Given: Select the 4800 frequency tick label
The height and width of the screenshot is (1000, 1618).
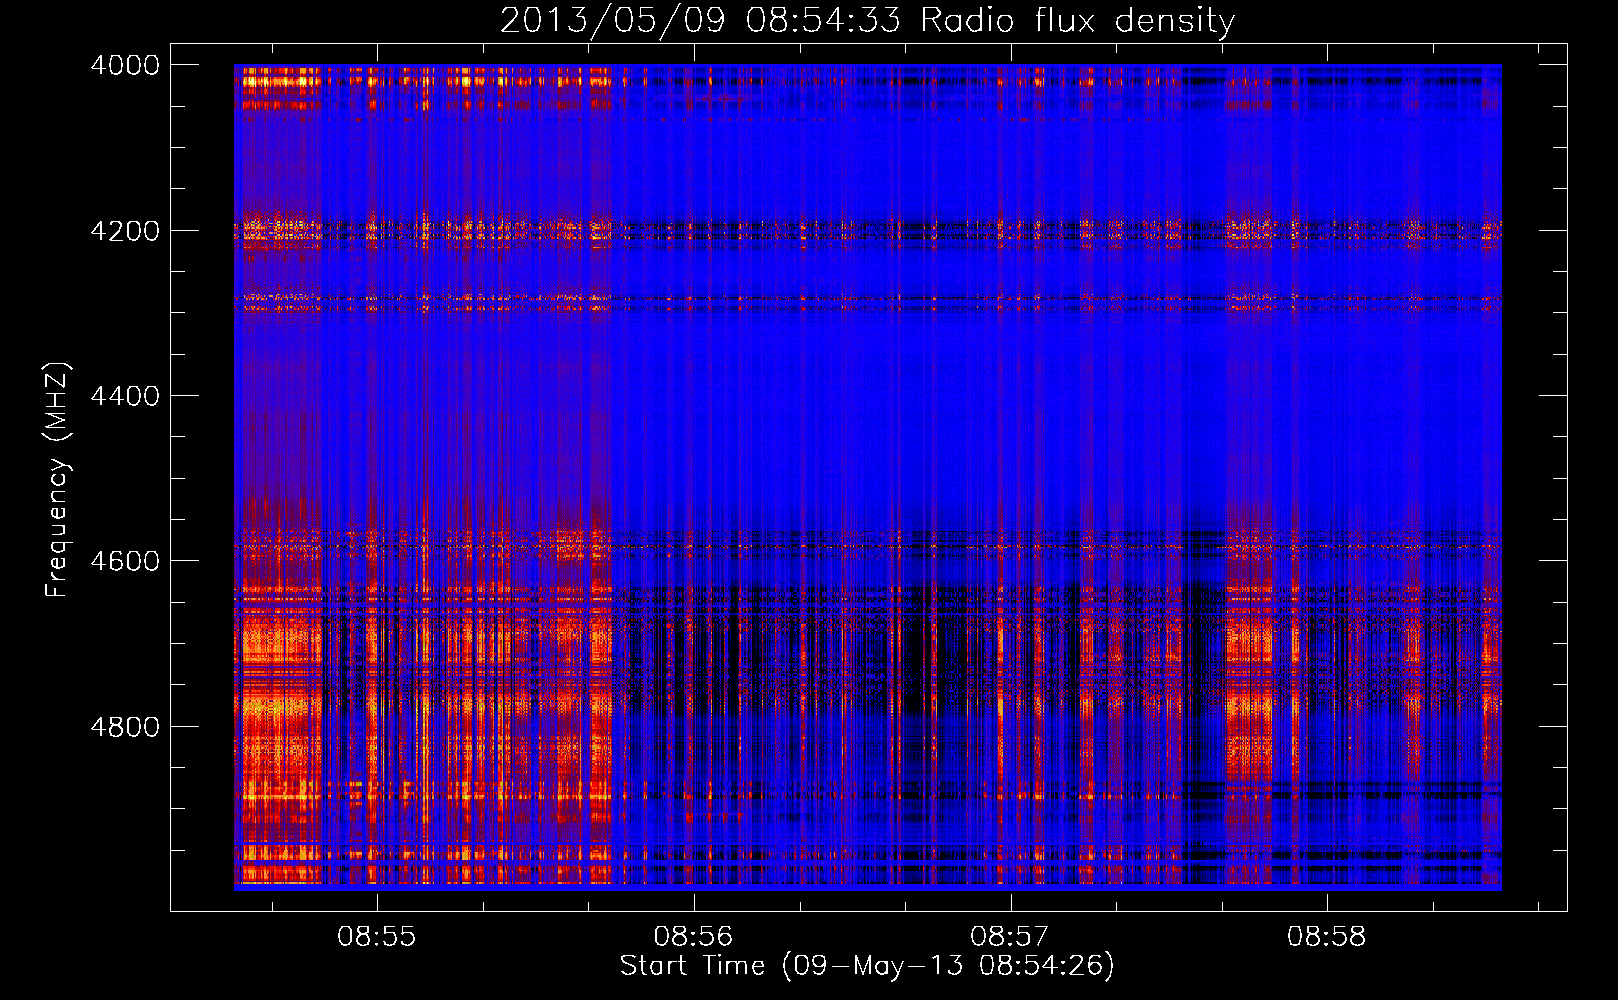Looking at the screenshot, I should coord(125,727).
